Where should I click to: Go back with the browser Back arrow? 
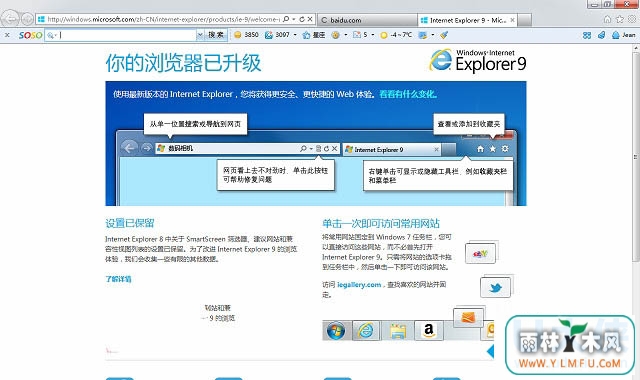pyautogui.click(x=10, y=19)
